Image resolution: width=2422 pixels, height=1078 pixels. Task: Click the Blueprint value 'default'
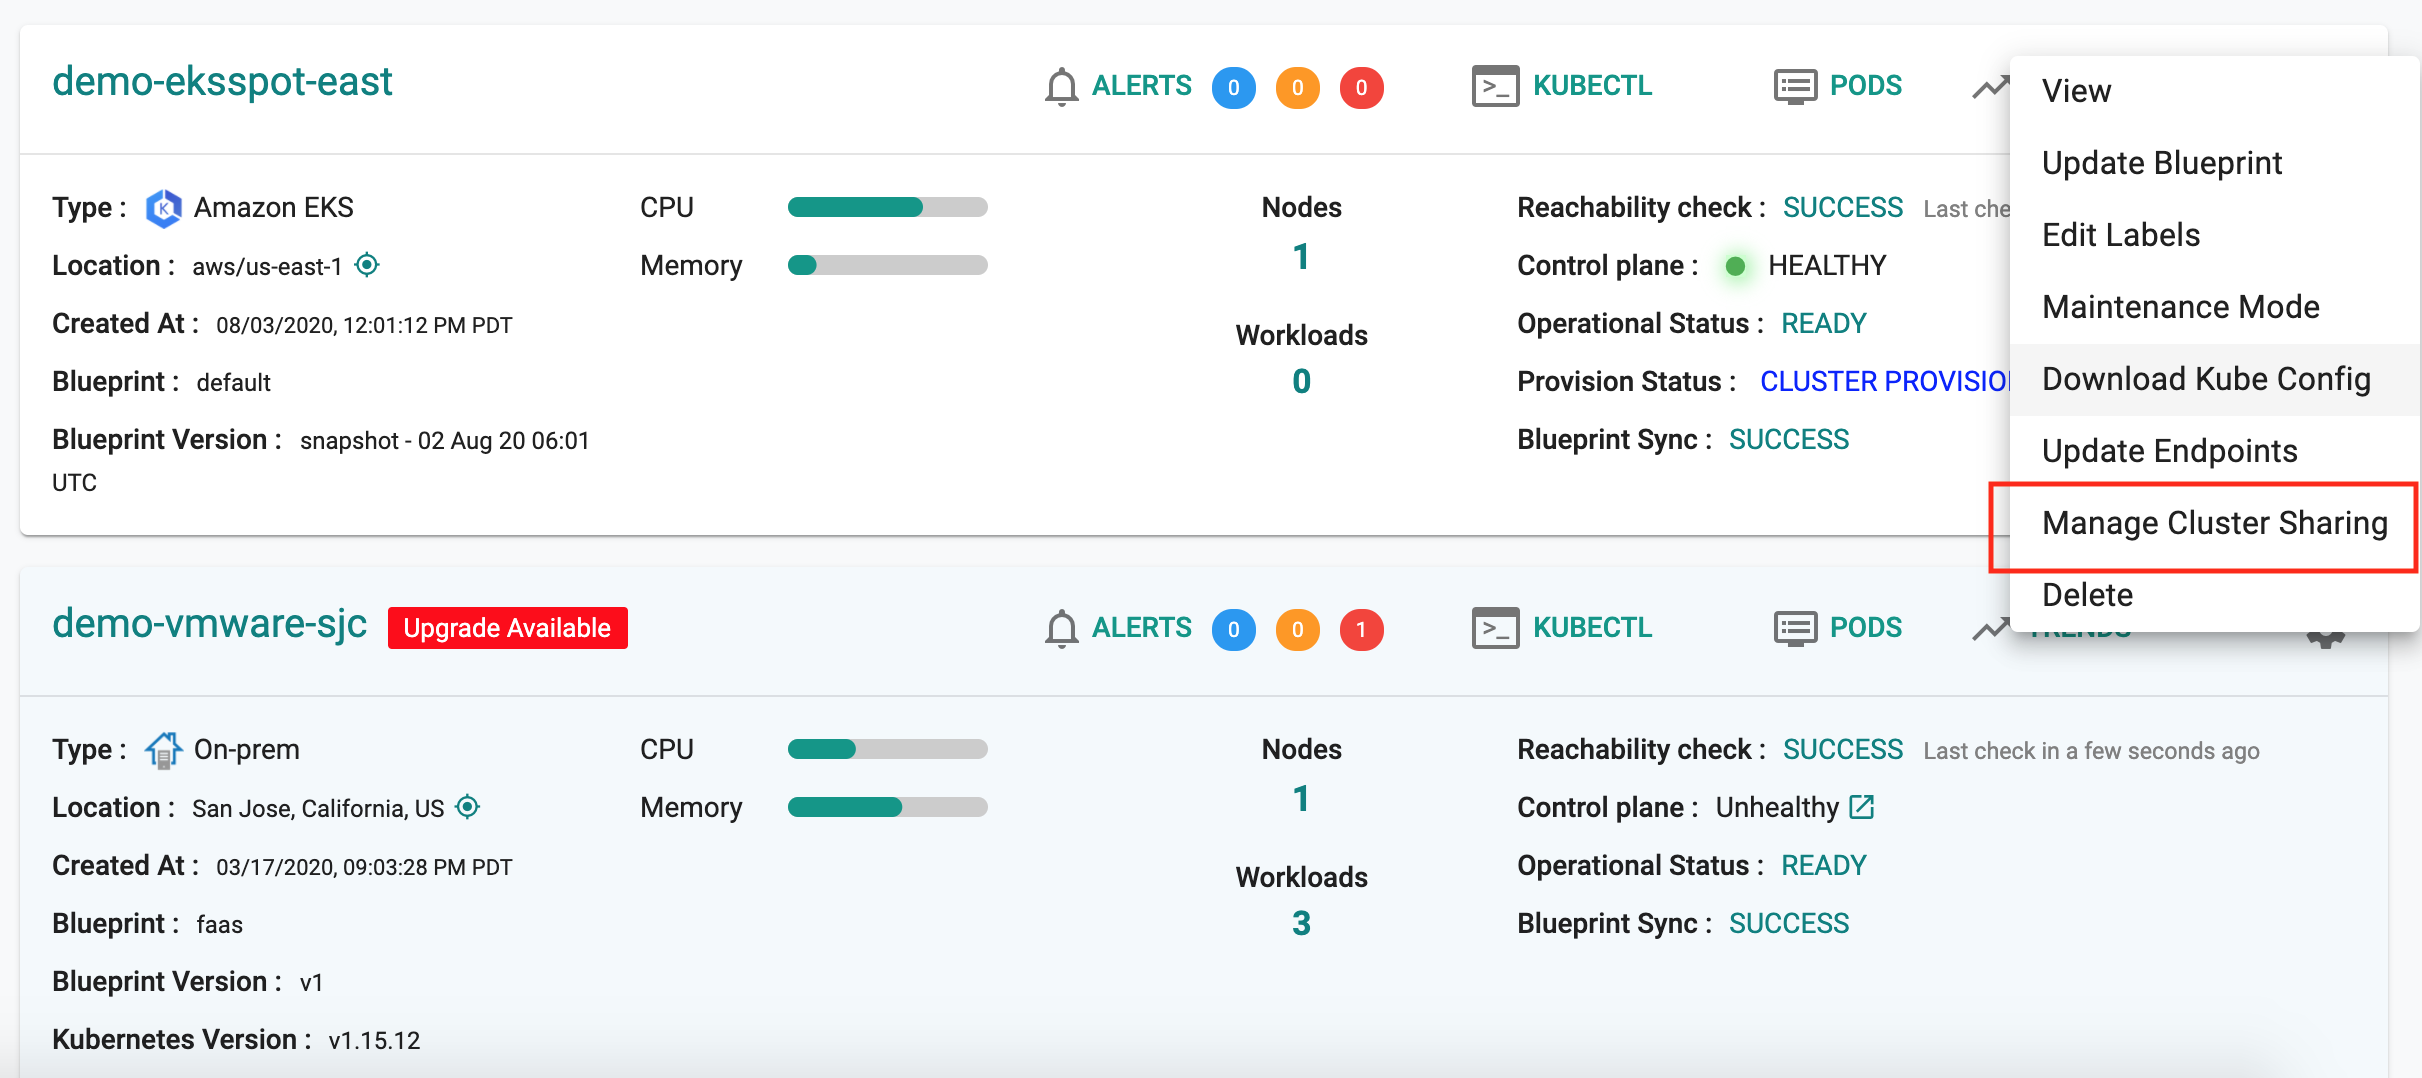coord(233,383)
